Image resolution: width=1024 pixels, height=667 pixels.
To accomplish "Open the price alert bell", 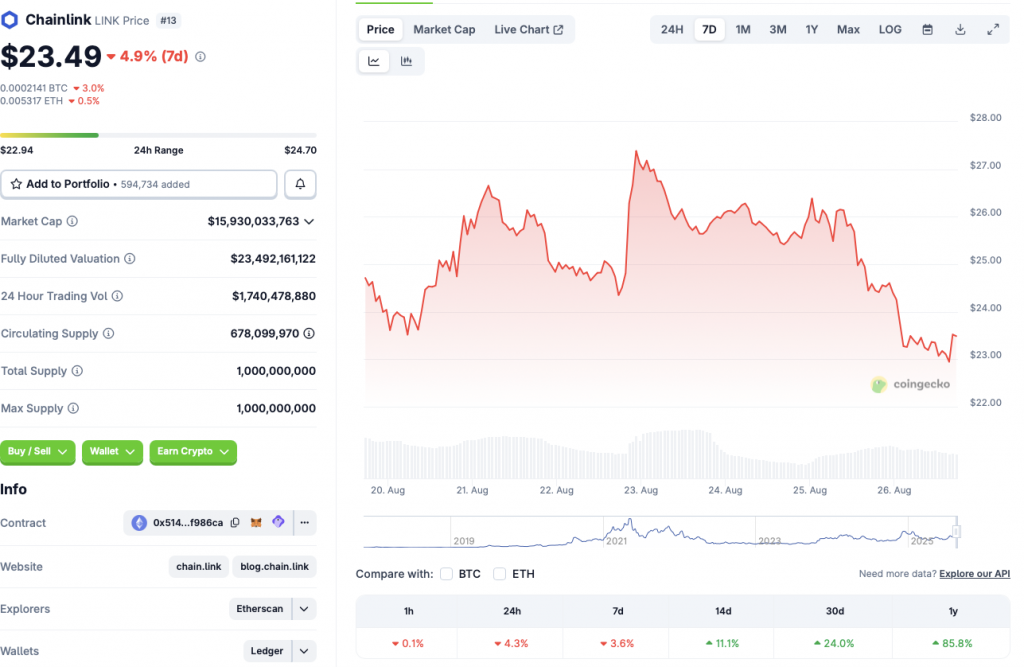I will (300, 184).
